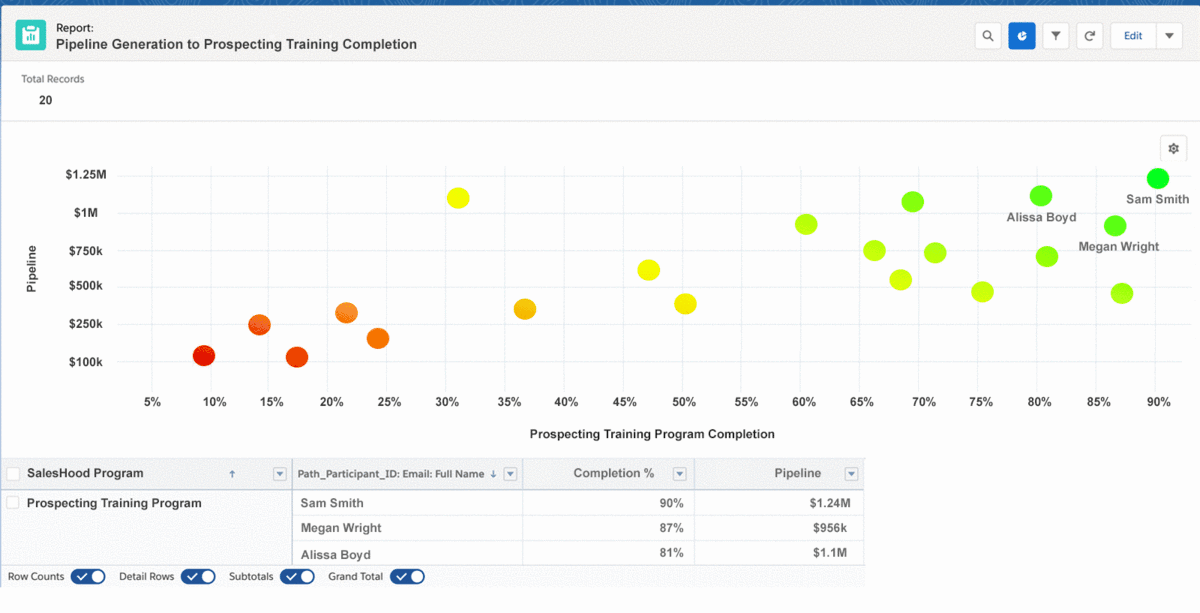
Task: Open the filter icon
Action: (x=1055, y=35)
